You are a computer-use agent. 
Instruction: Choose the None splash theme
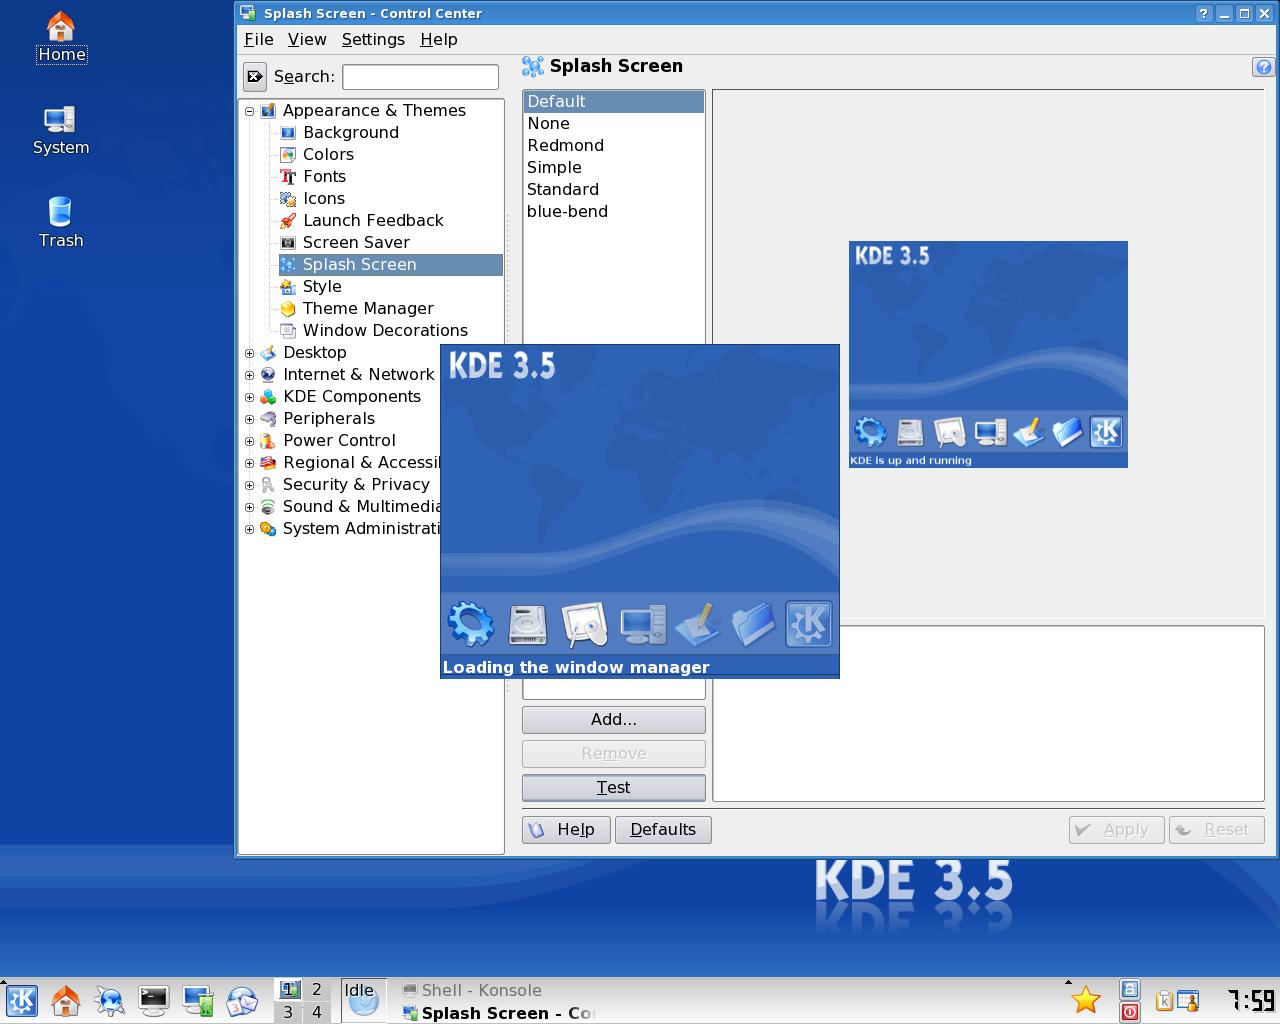[x=614, y=124]
